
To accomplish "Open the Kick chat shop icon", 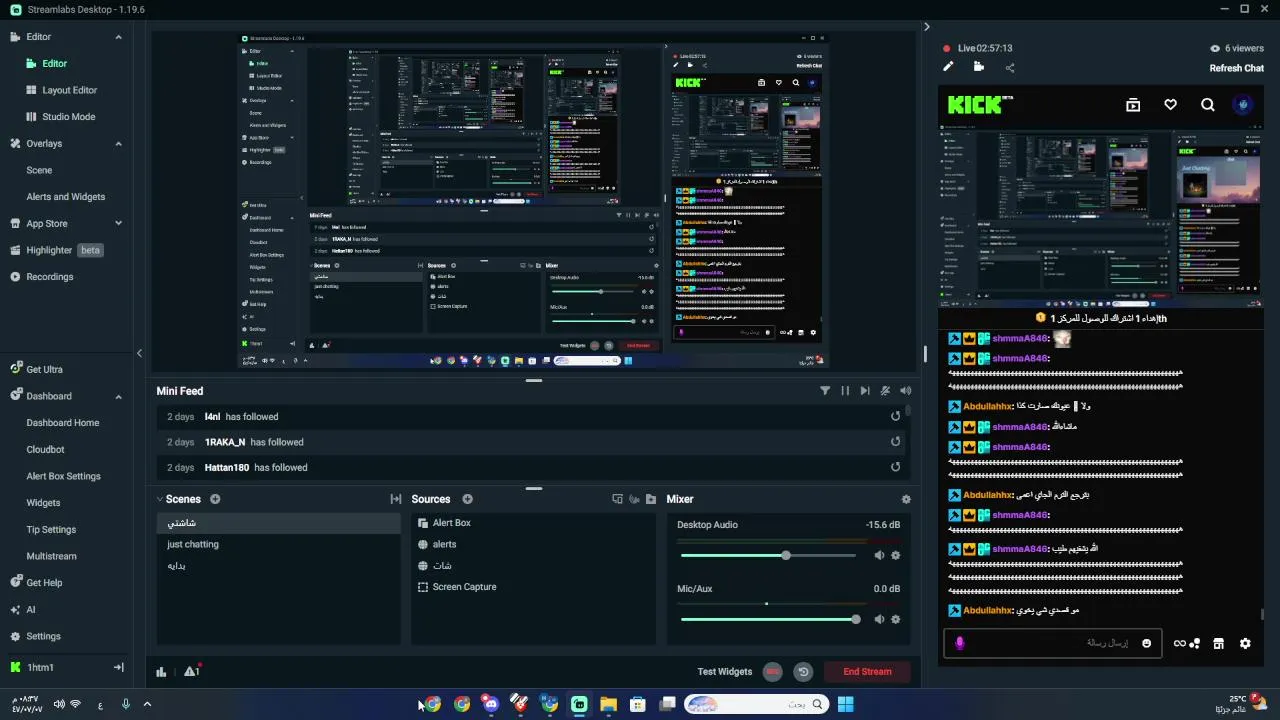I will pyautogui.click(x=1218, y=643).
